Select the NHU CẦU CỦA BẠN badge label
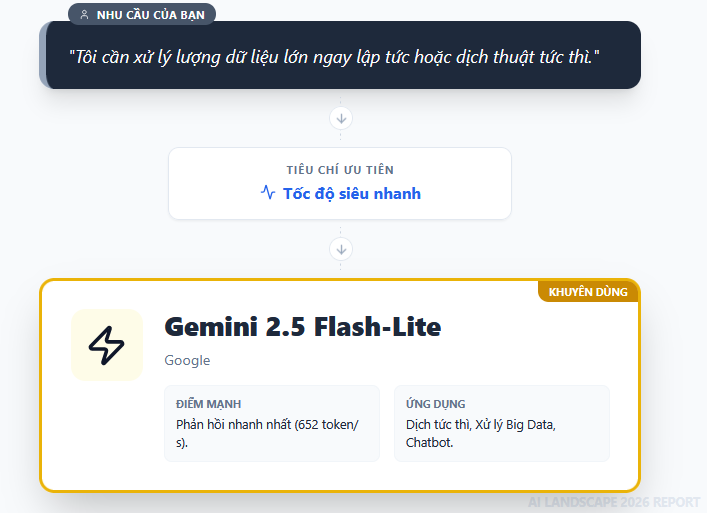The width and height of the screenshot is (707, 513). click(x=150, y=15)
